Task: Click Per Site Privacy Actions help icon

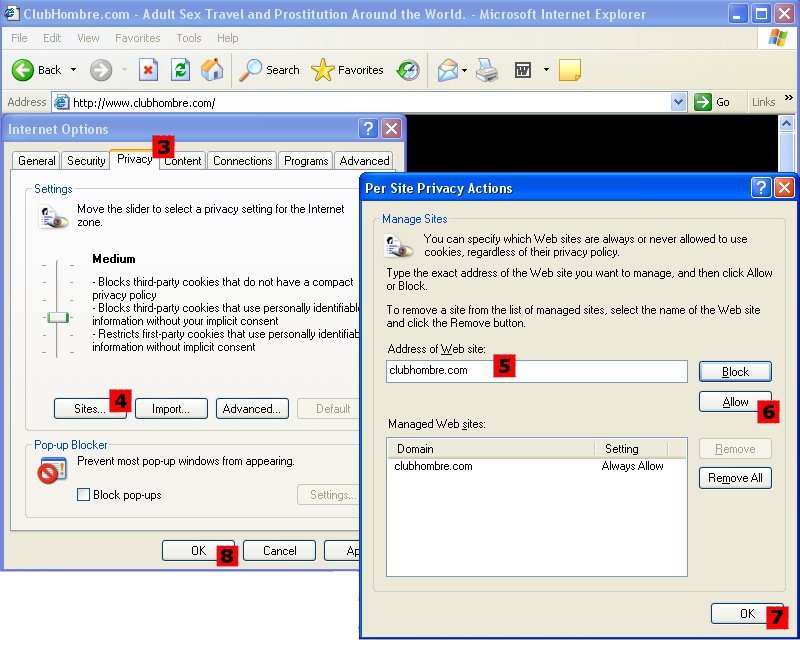Action: 761,188
